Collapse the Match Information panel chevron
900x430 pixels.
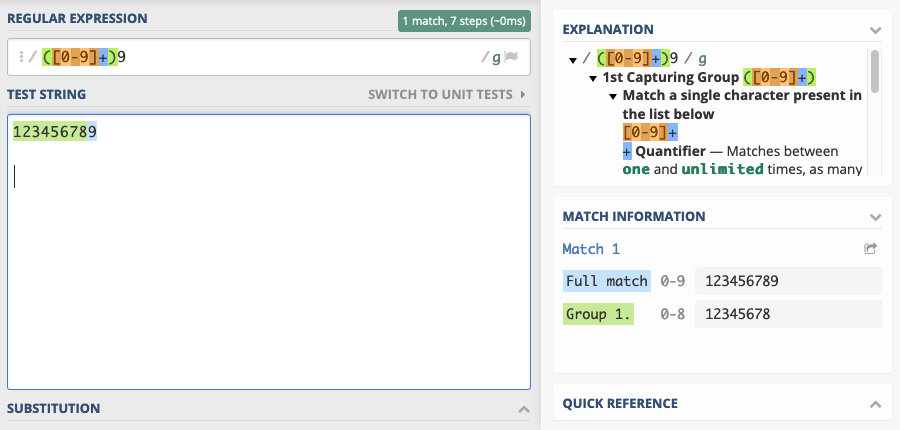point(875,217)
